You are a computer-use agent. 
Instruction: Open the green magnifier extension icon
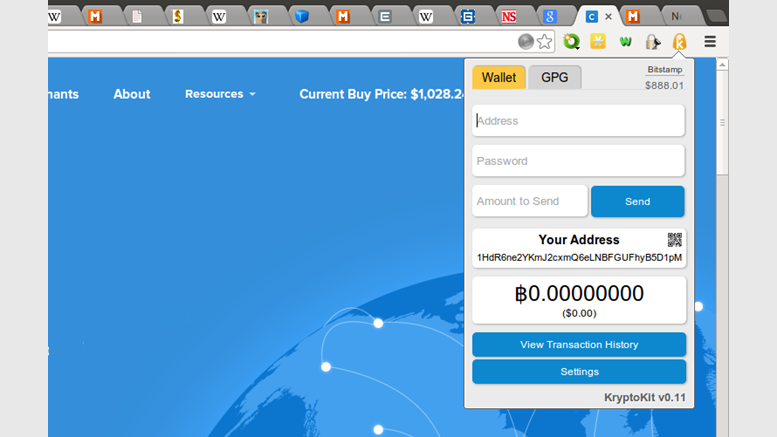pos(571,42)
